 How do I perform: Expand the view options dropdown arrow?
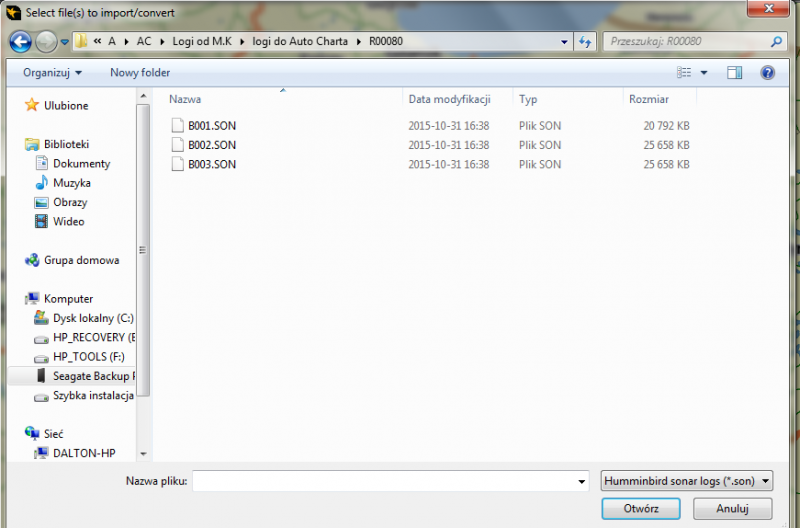704,72
